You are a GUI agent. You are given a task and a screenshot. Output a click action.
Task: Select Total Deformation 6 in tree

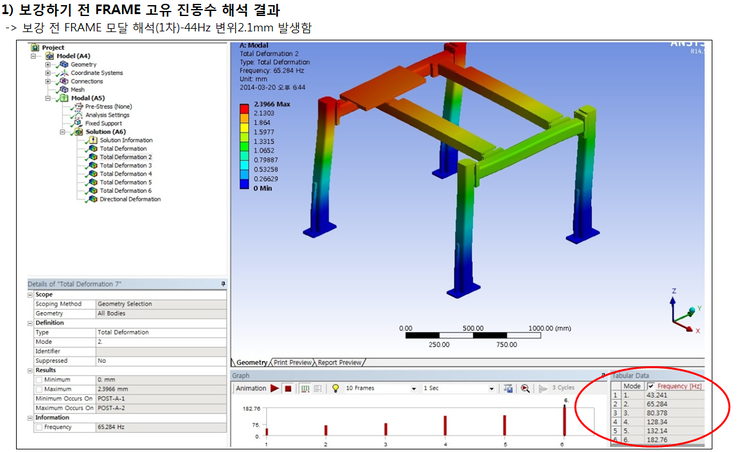[x=126, y=191]
